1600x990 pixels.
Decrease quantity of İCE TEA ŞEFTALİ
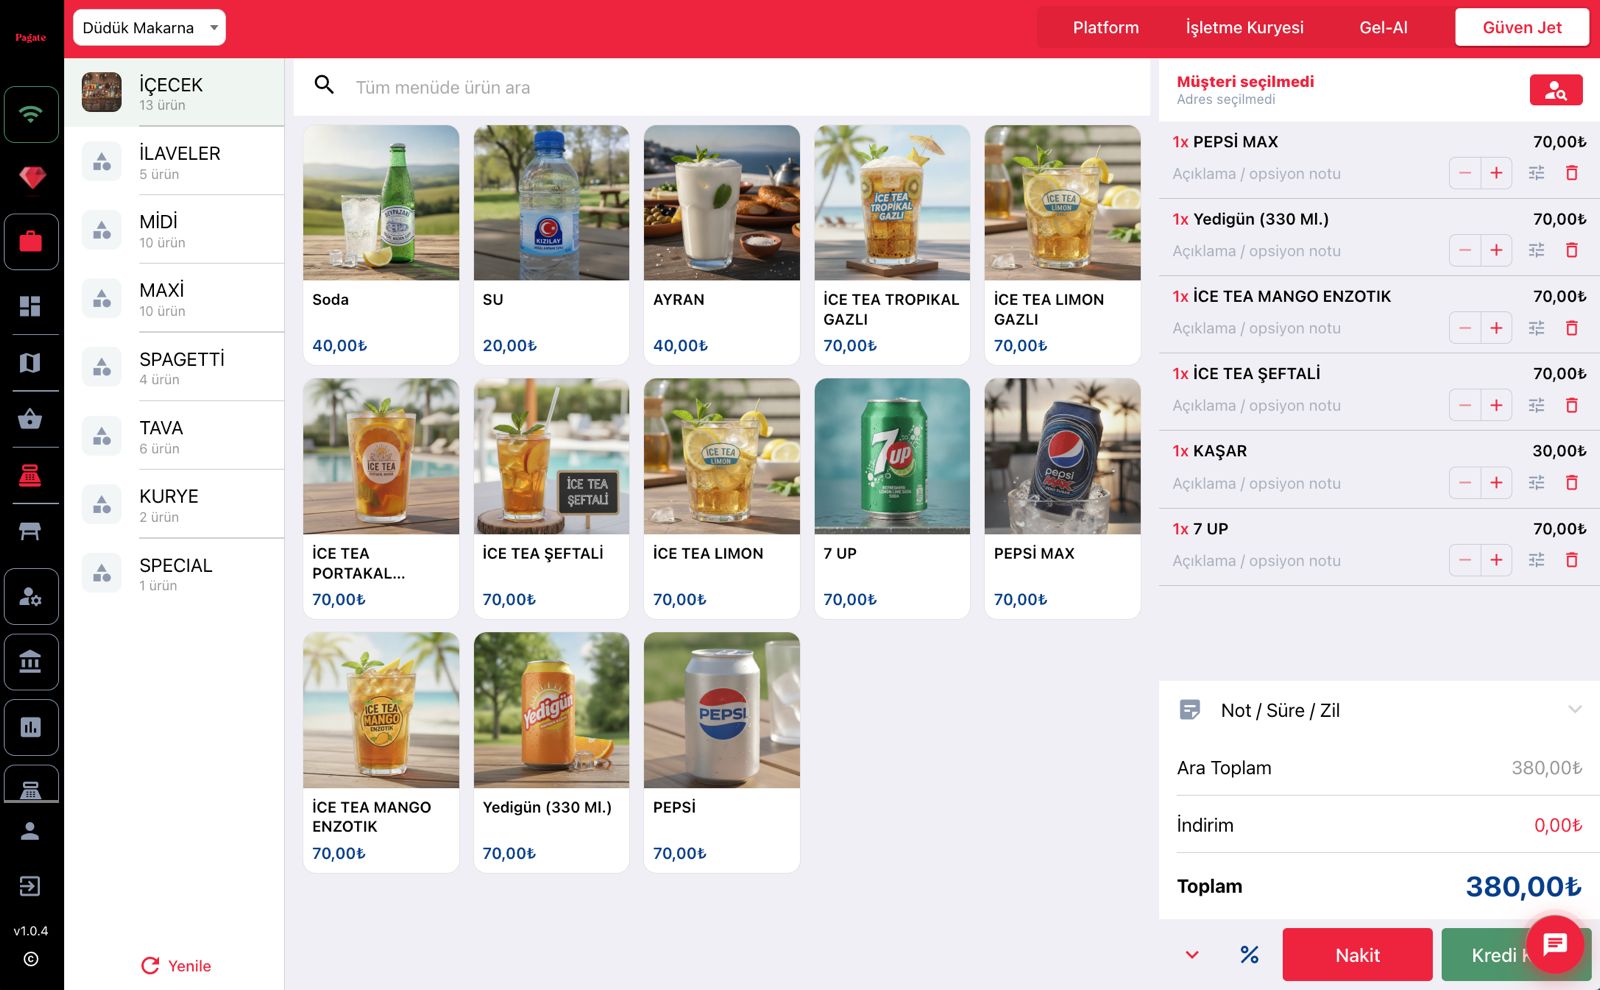point(1465,405)
